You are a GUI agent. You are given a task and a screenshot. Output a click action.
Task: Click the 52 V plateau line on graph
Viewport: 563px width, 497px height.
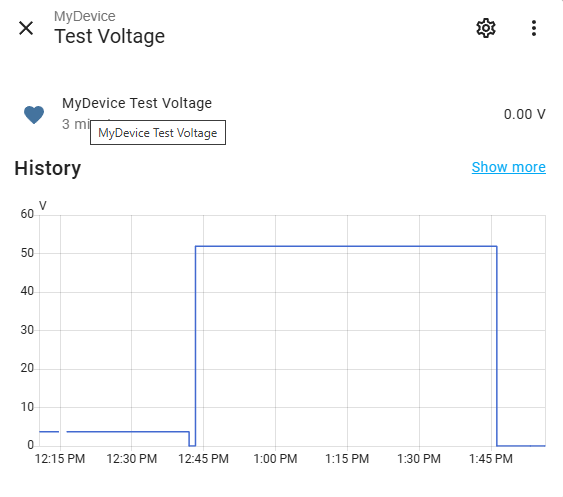[346, 246]
